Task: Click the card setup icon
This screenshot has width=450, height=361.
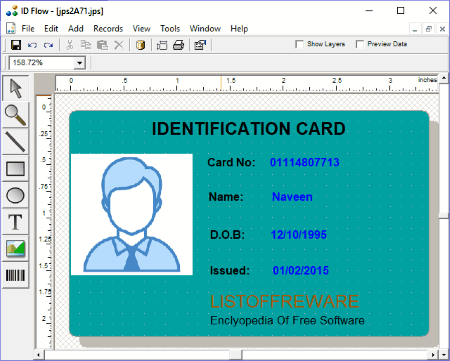Action: 162,45
